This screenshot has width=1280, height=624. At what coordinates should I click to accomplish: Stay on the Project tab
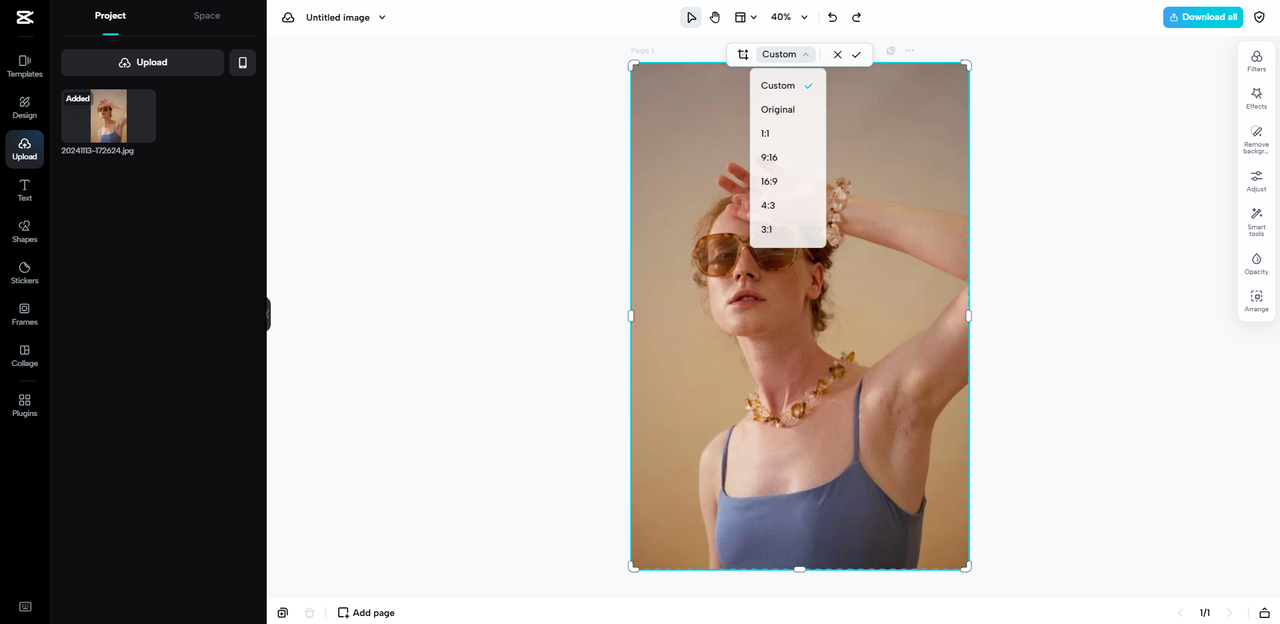[x=110, y=15]
